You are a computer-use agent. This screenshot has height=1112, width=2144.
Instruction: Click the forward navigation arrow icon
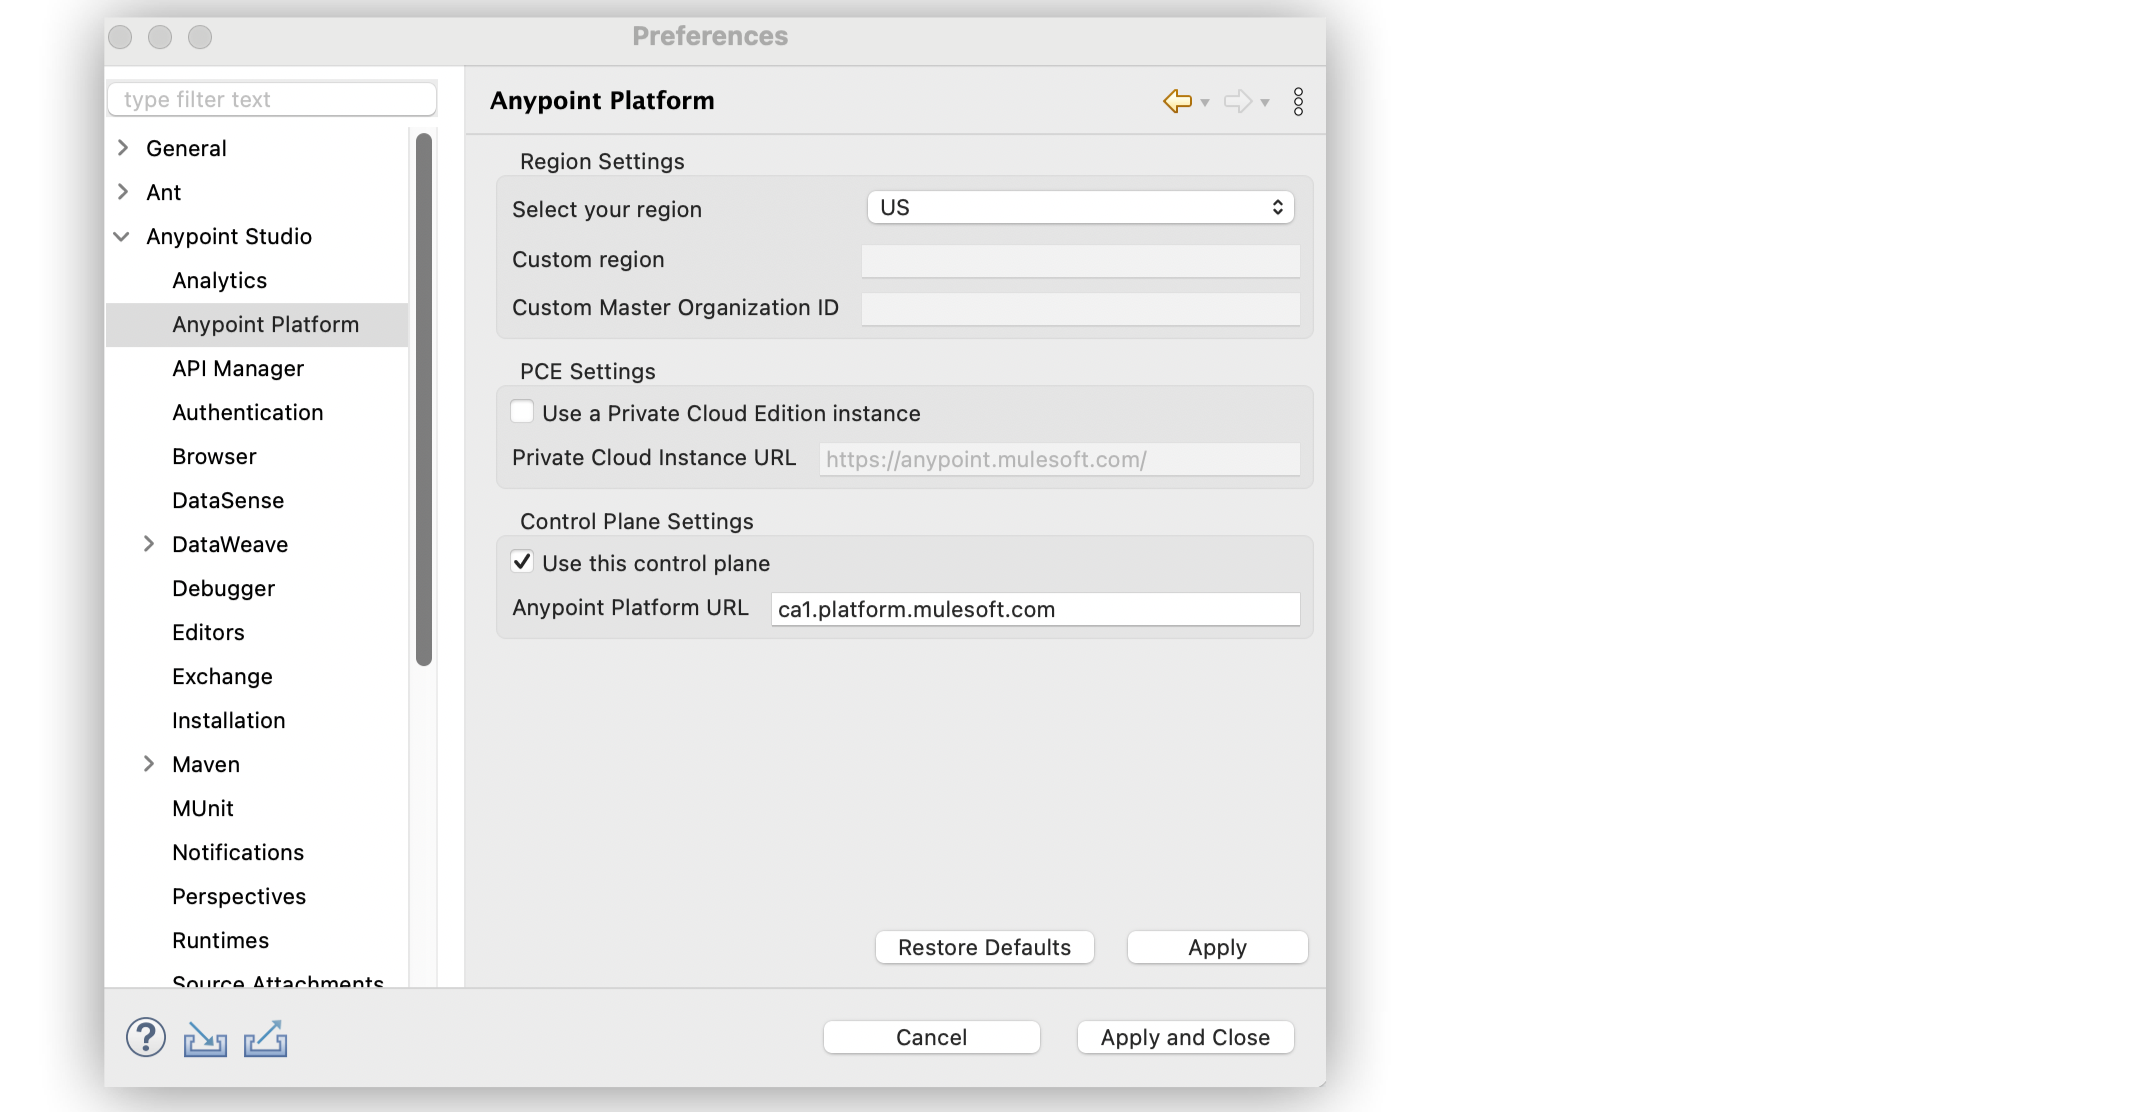1237,101
